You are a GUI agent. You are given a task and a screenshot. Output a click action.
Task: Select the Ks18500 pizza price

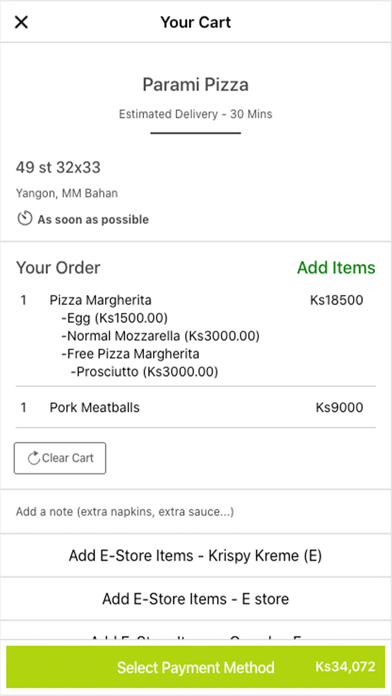[337, 301]
